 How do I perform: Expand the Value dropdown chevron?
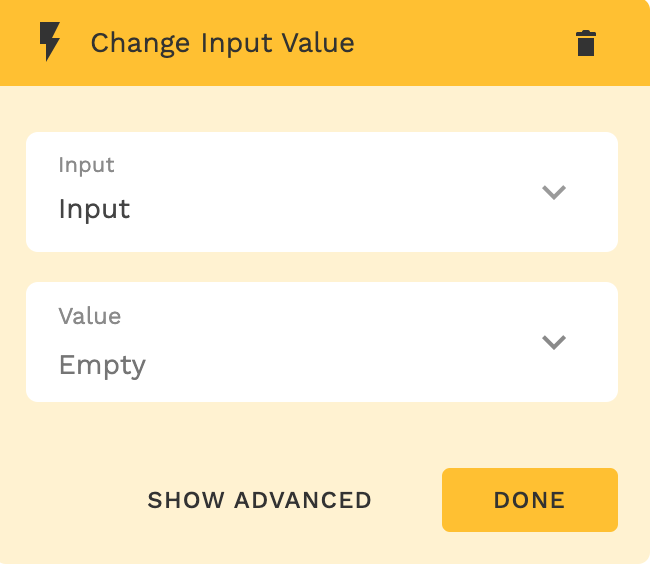554,342
